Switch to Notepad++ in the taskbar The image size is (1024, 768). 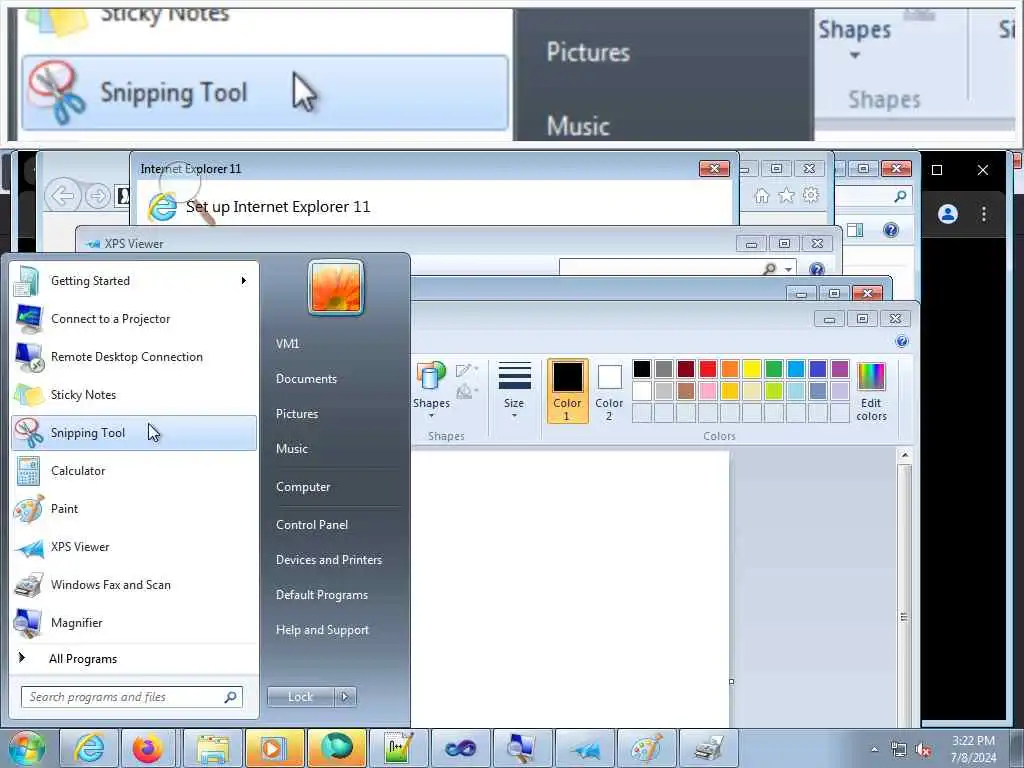click(398, 748)
